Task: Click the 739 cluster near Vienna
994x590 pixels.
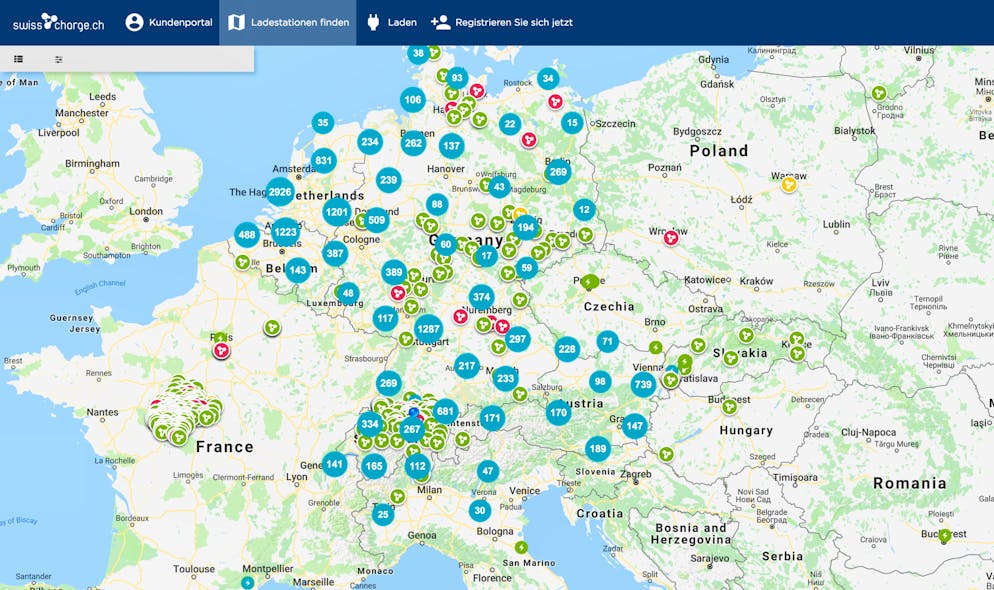Action: pyautogui.click(x=643, y=384)
